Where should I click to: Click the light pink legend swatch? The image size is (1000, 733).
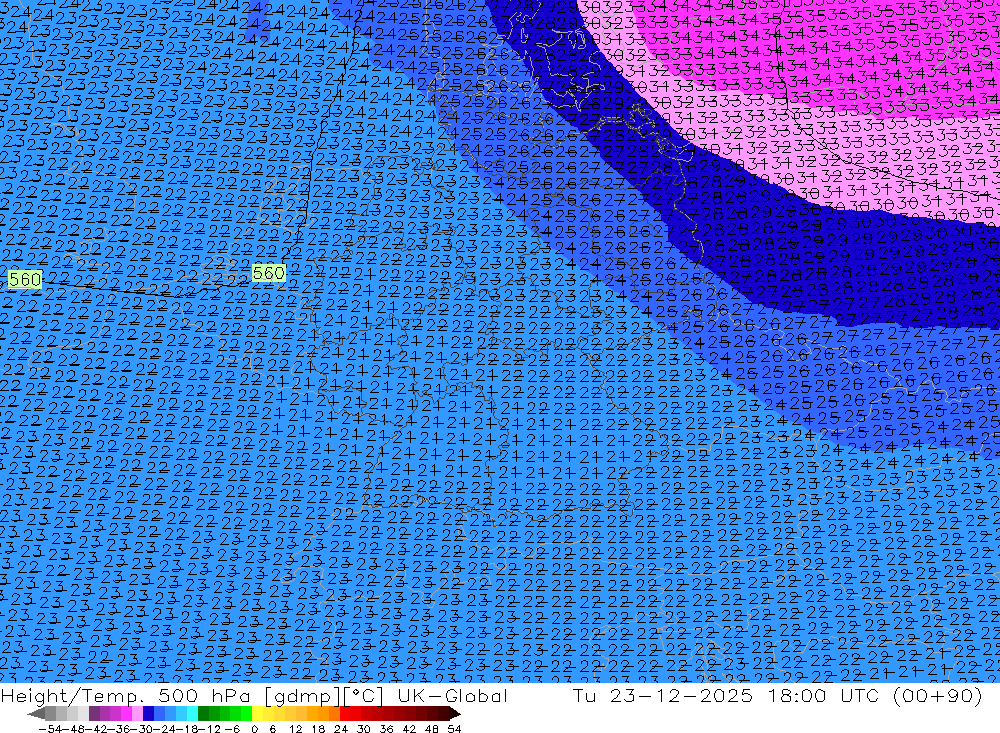pyautogui.click(x=137, y=713)
